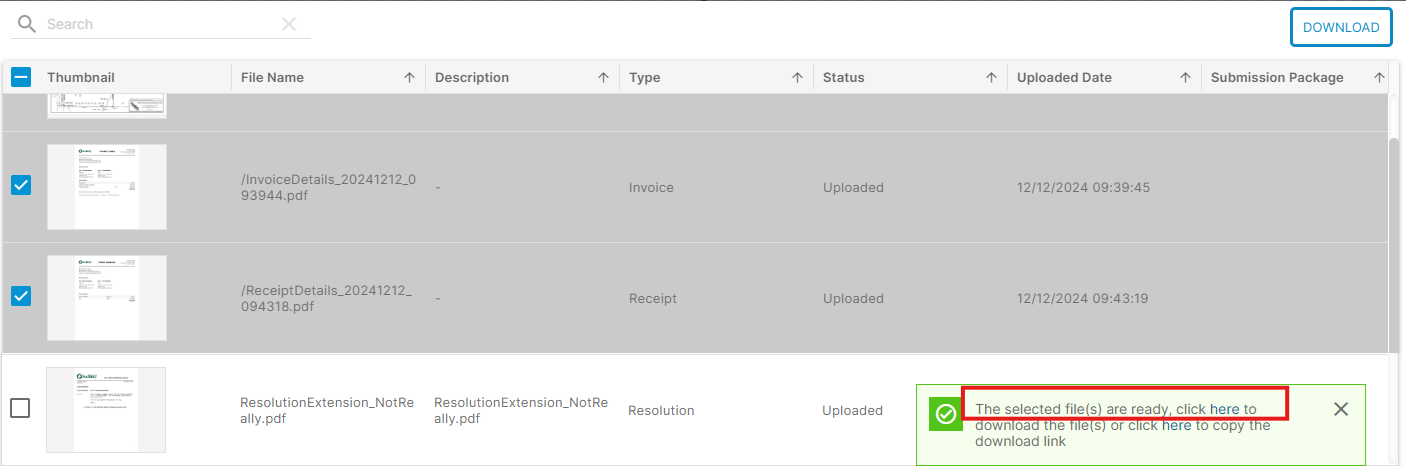The height and width of the screenshot is (466, 1406).
Task: Sort by File Name arrow icon
Action: tap(409, 78)
